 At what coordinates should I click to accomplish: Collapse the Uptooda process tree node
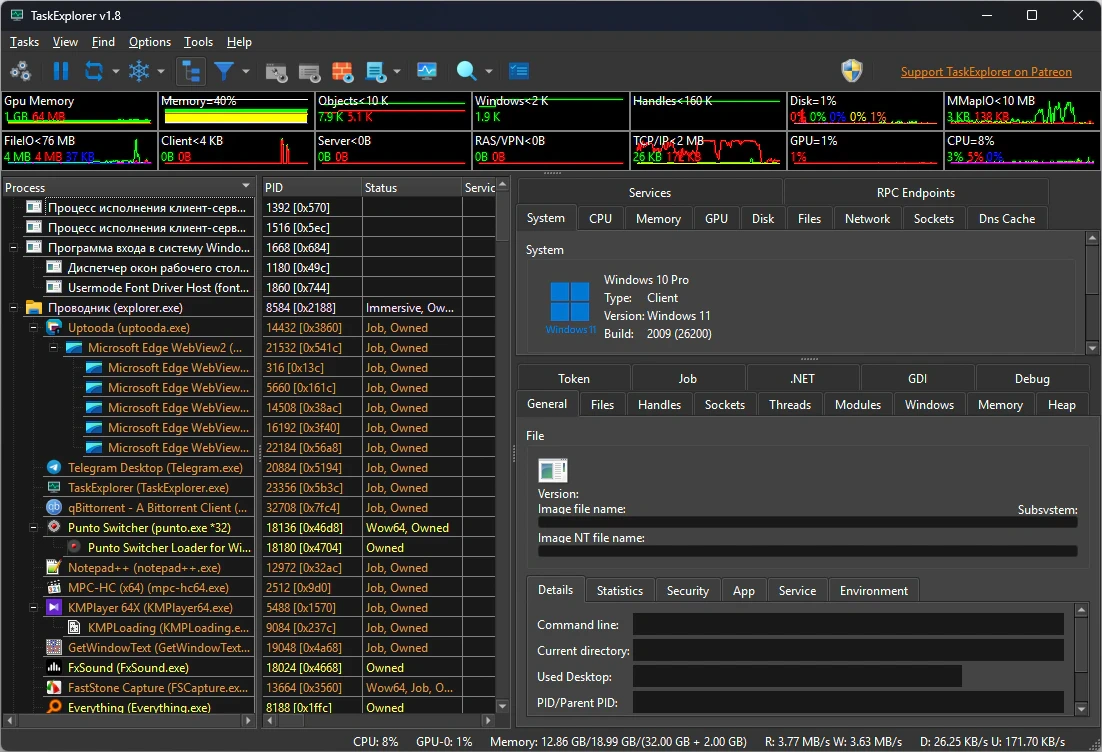pos(33,328)
